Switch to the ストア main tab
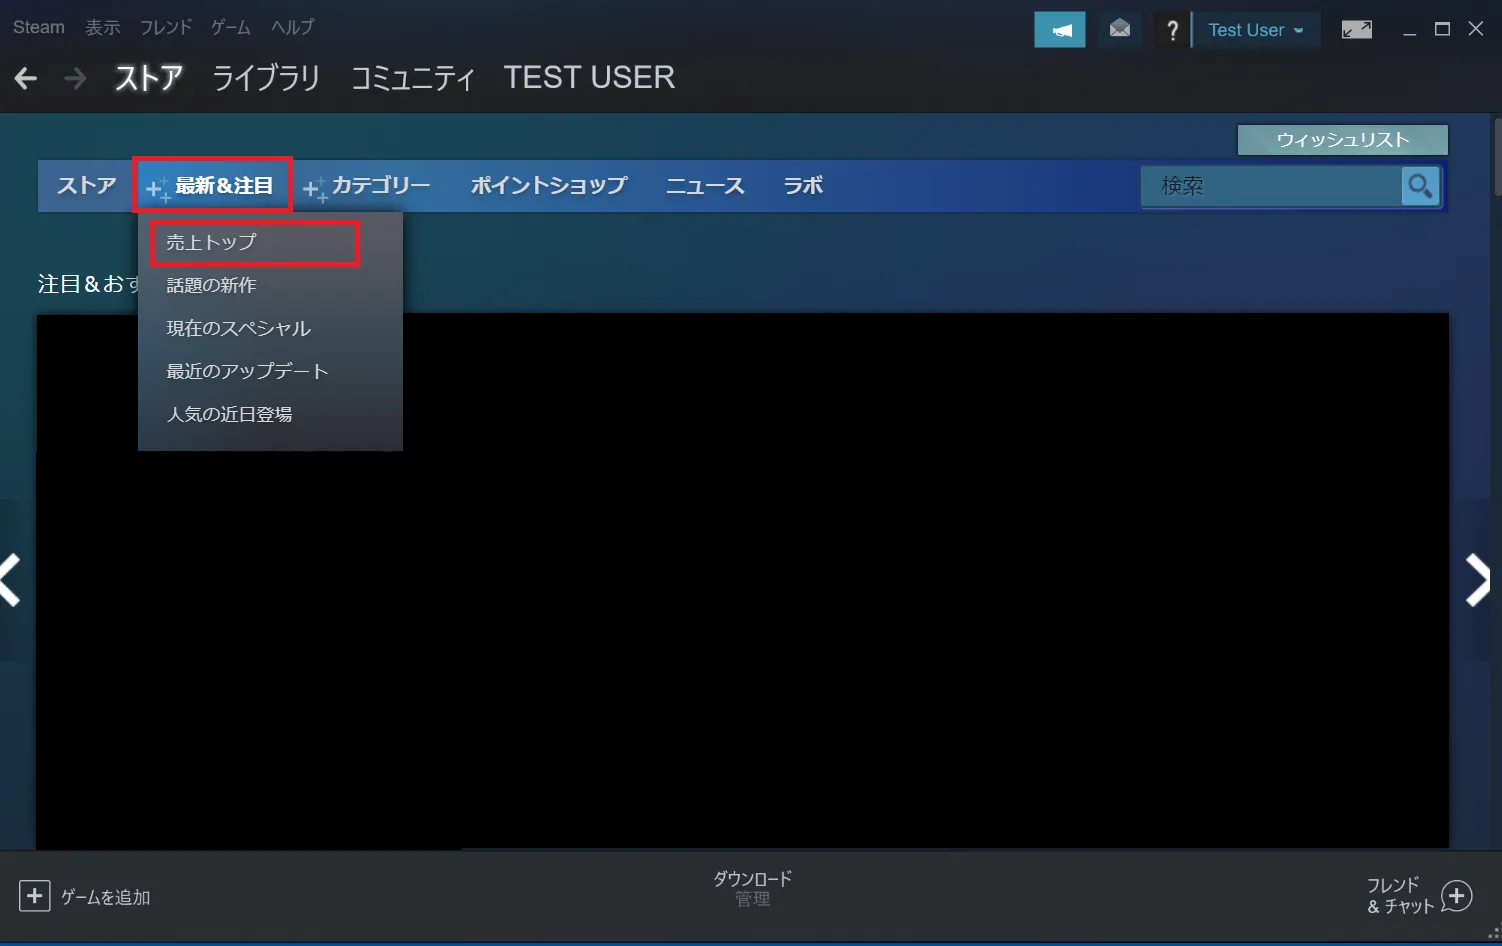Viewport: 1502px width, 946px height. coord(149,78)
